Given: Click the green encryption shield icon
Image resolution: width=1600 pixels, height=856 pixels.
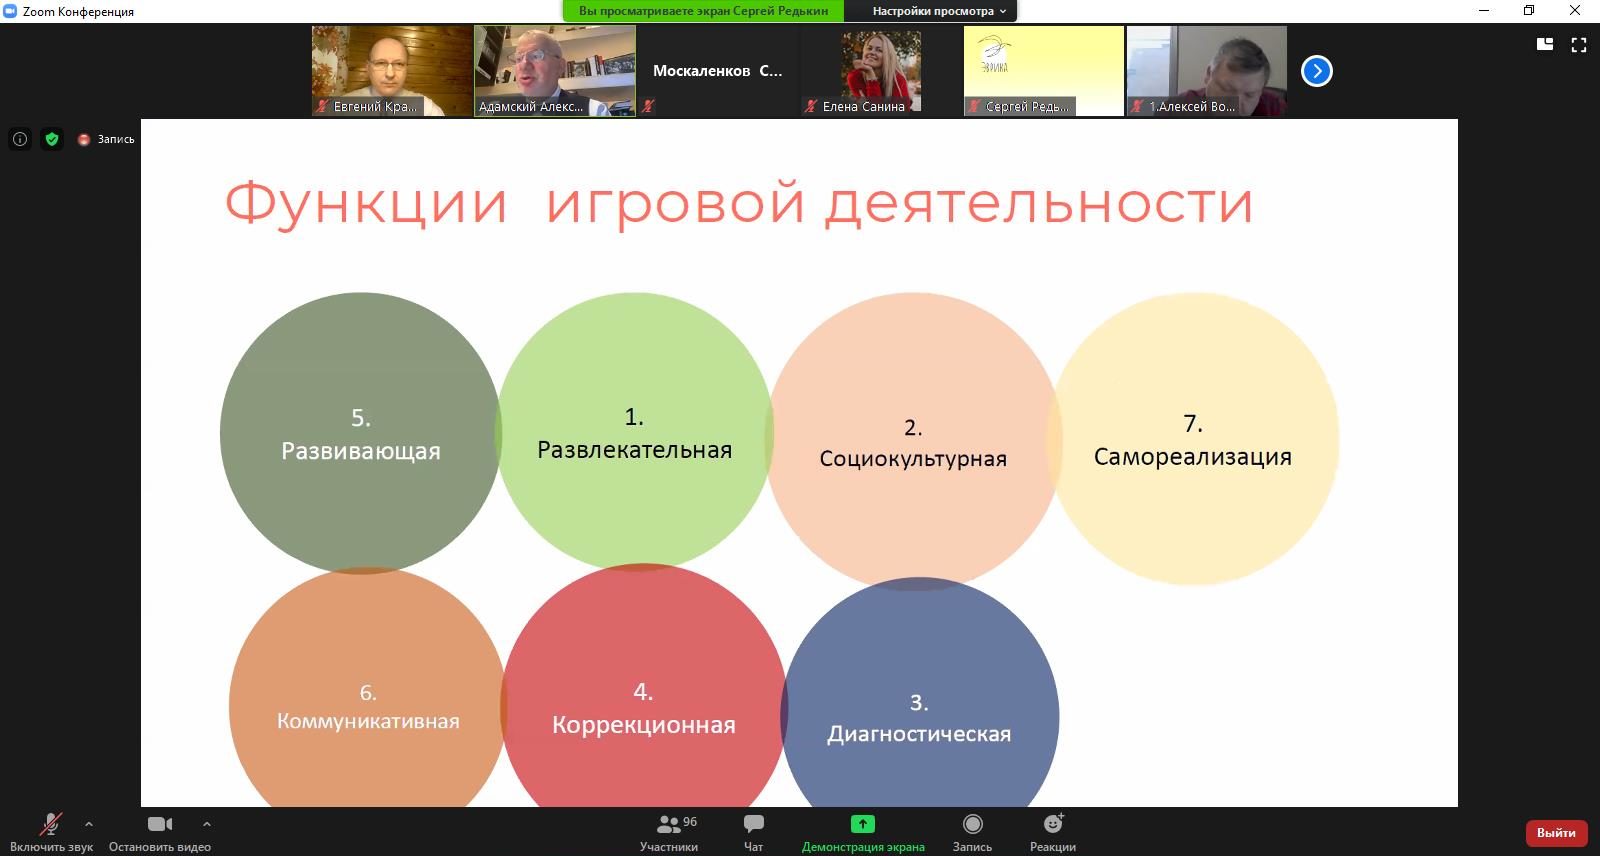Looking at the screenshot, I should click(x=52, y=139).
